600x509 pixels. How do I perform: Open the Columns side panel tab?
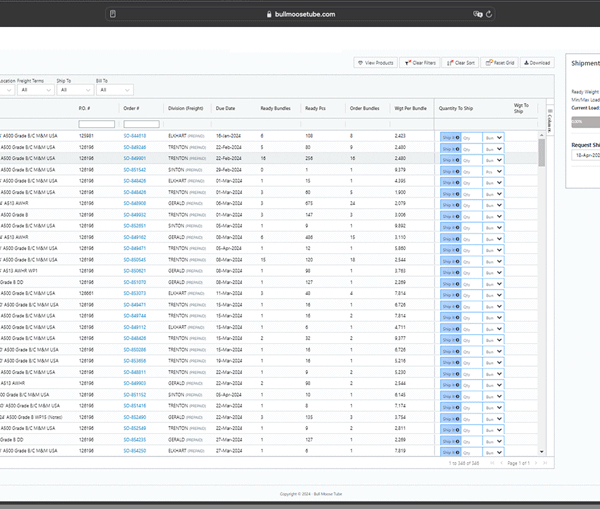(x=549, y=119)
